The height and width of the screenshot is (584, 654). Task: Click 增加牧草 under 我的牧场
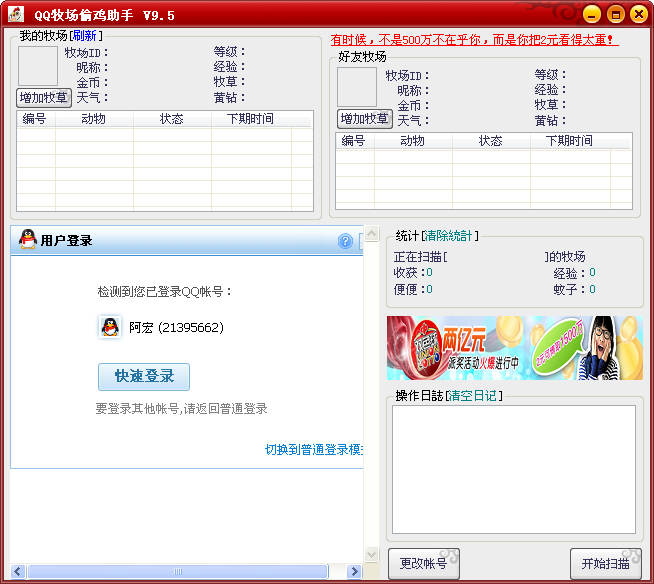click(44, 98)
